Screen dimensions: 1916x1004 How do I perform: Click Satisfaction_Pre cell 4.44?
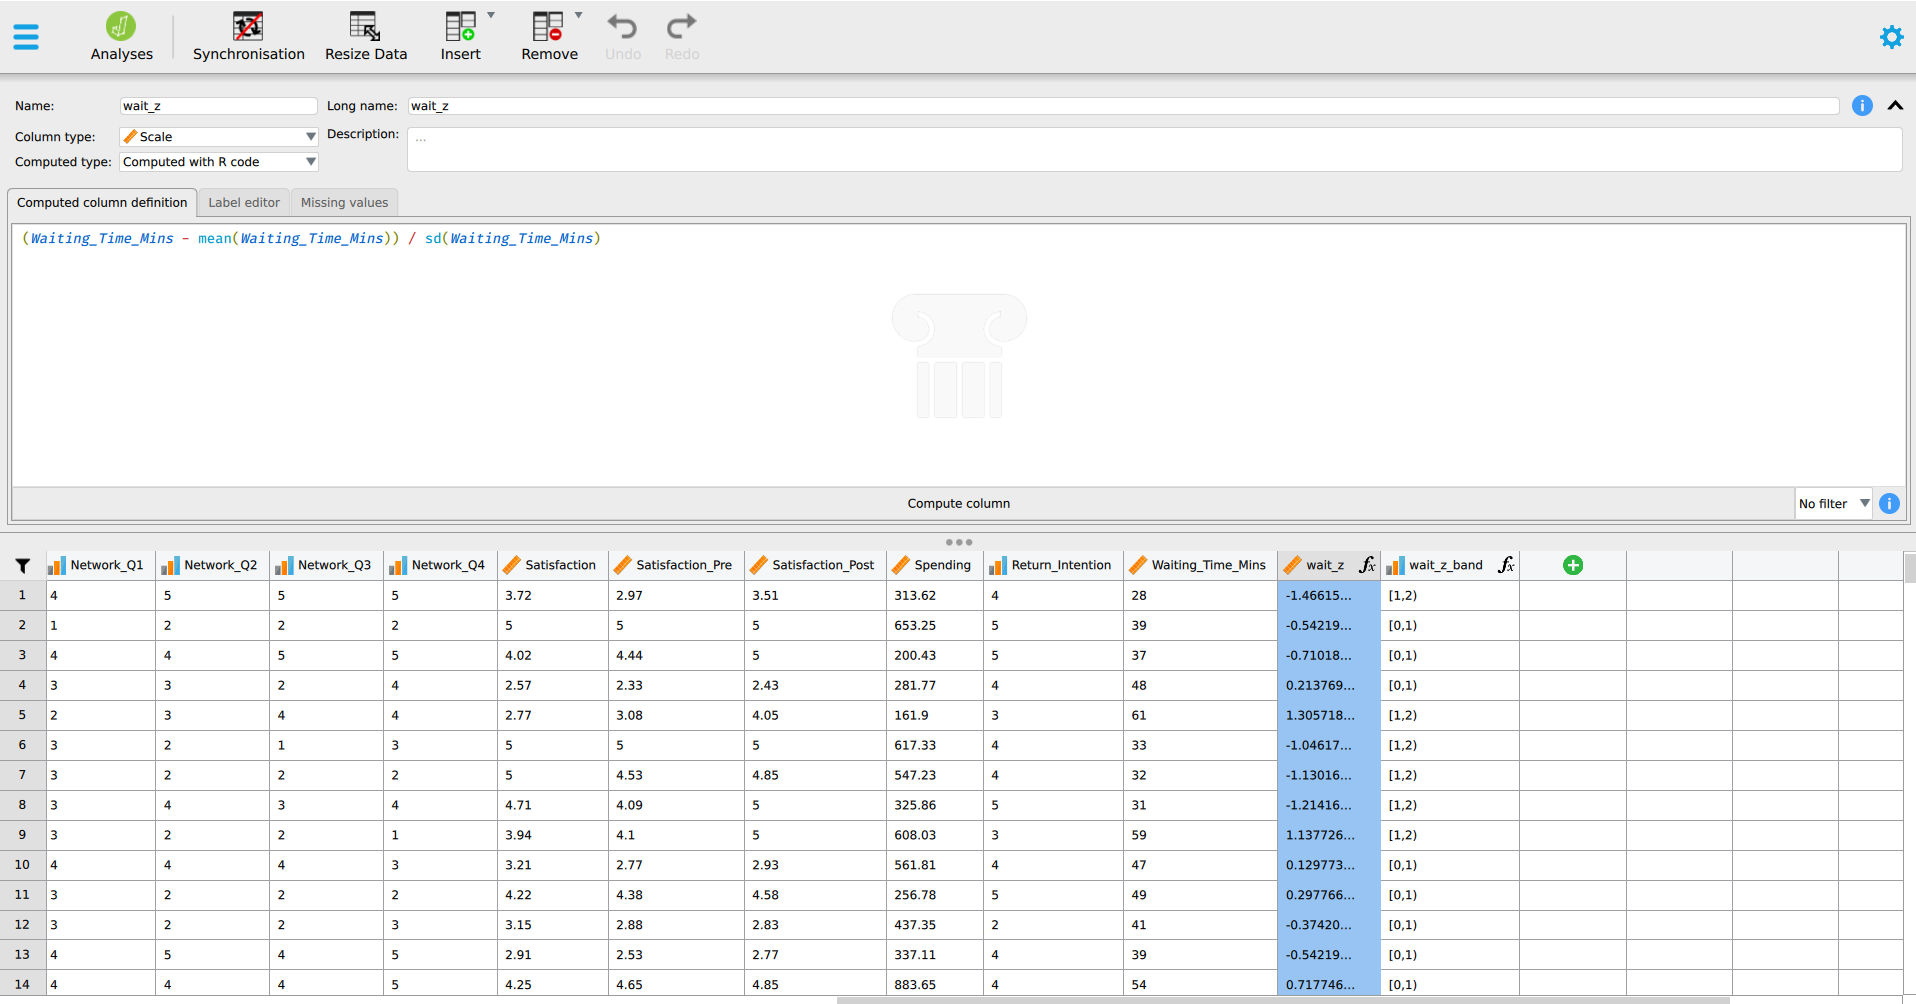pyautogui.click(x=676, y=655)
